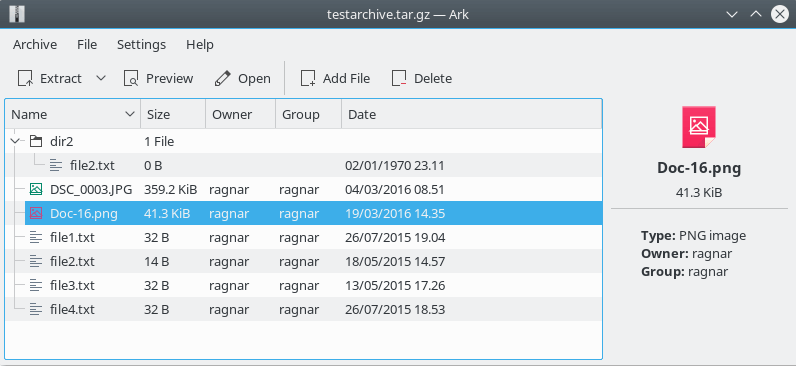Click the 14 B file2.txt icon
796x366 pixels.
coord(36,261)
